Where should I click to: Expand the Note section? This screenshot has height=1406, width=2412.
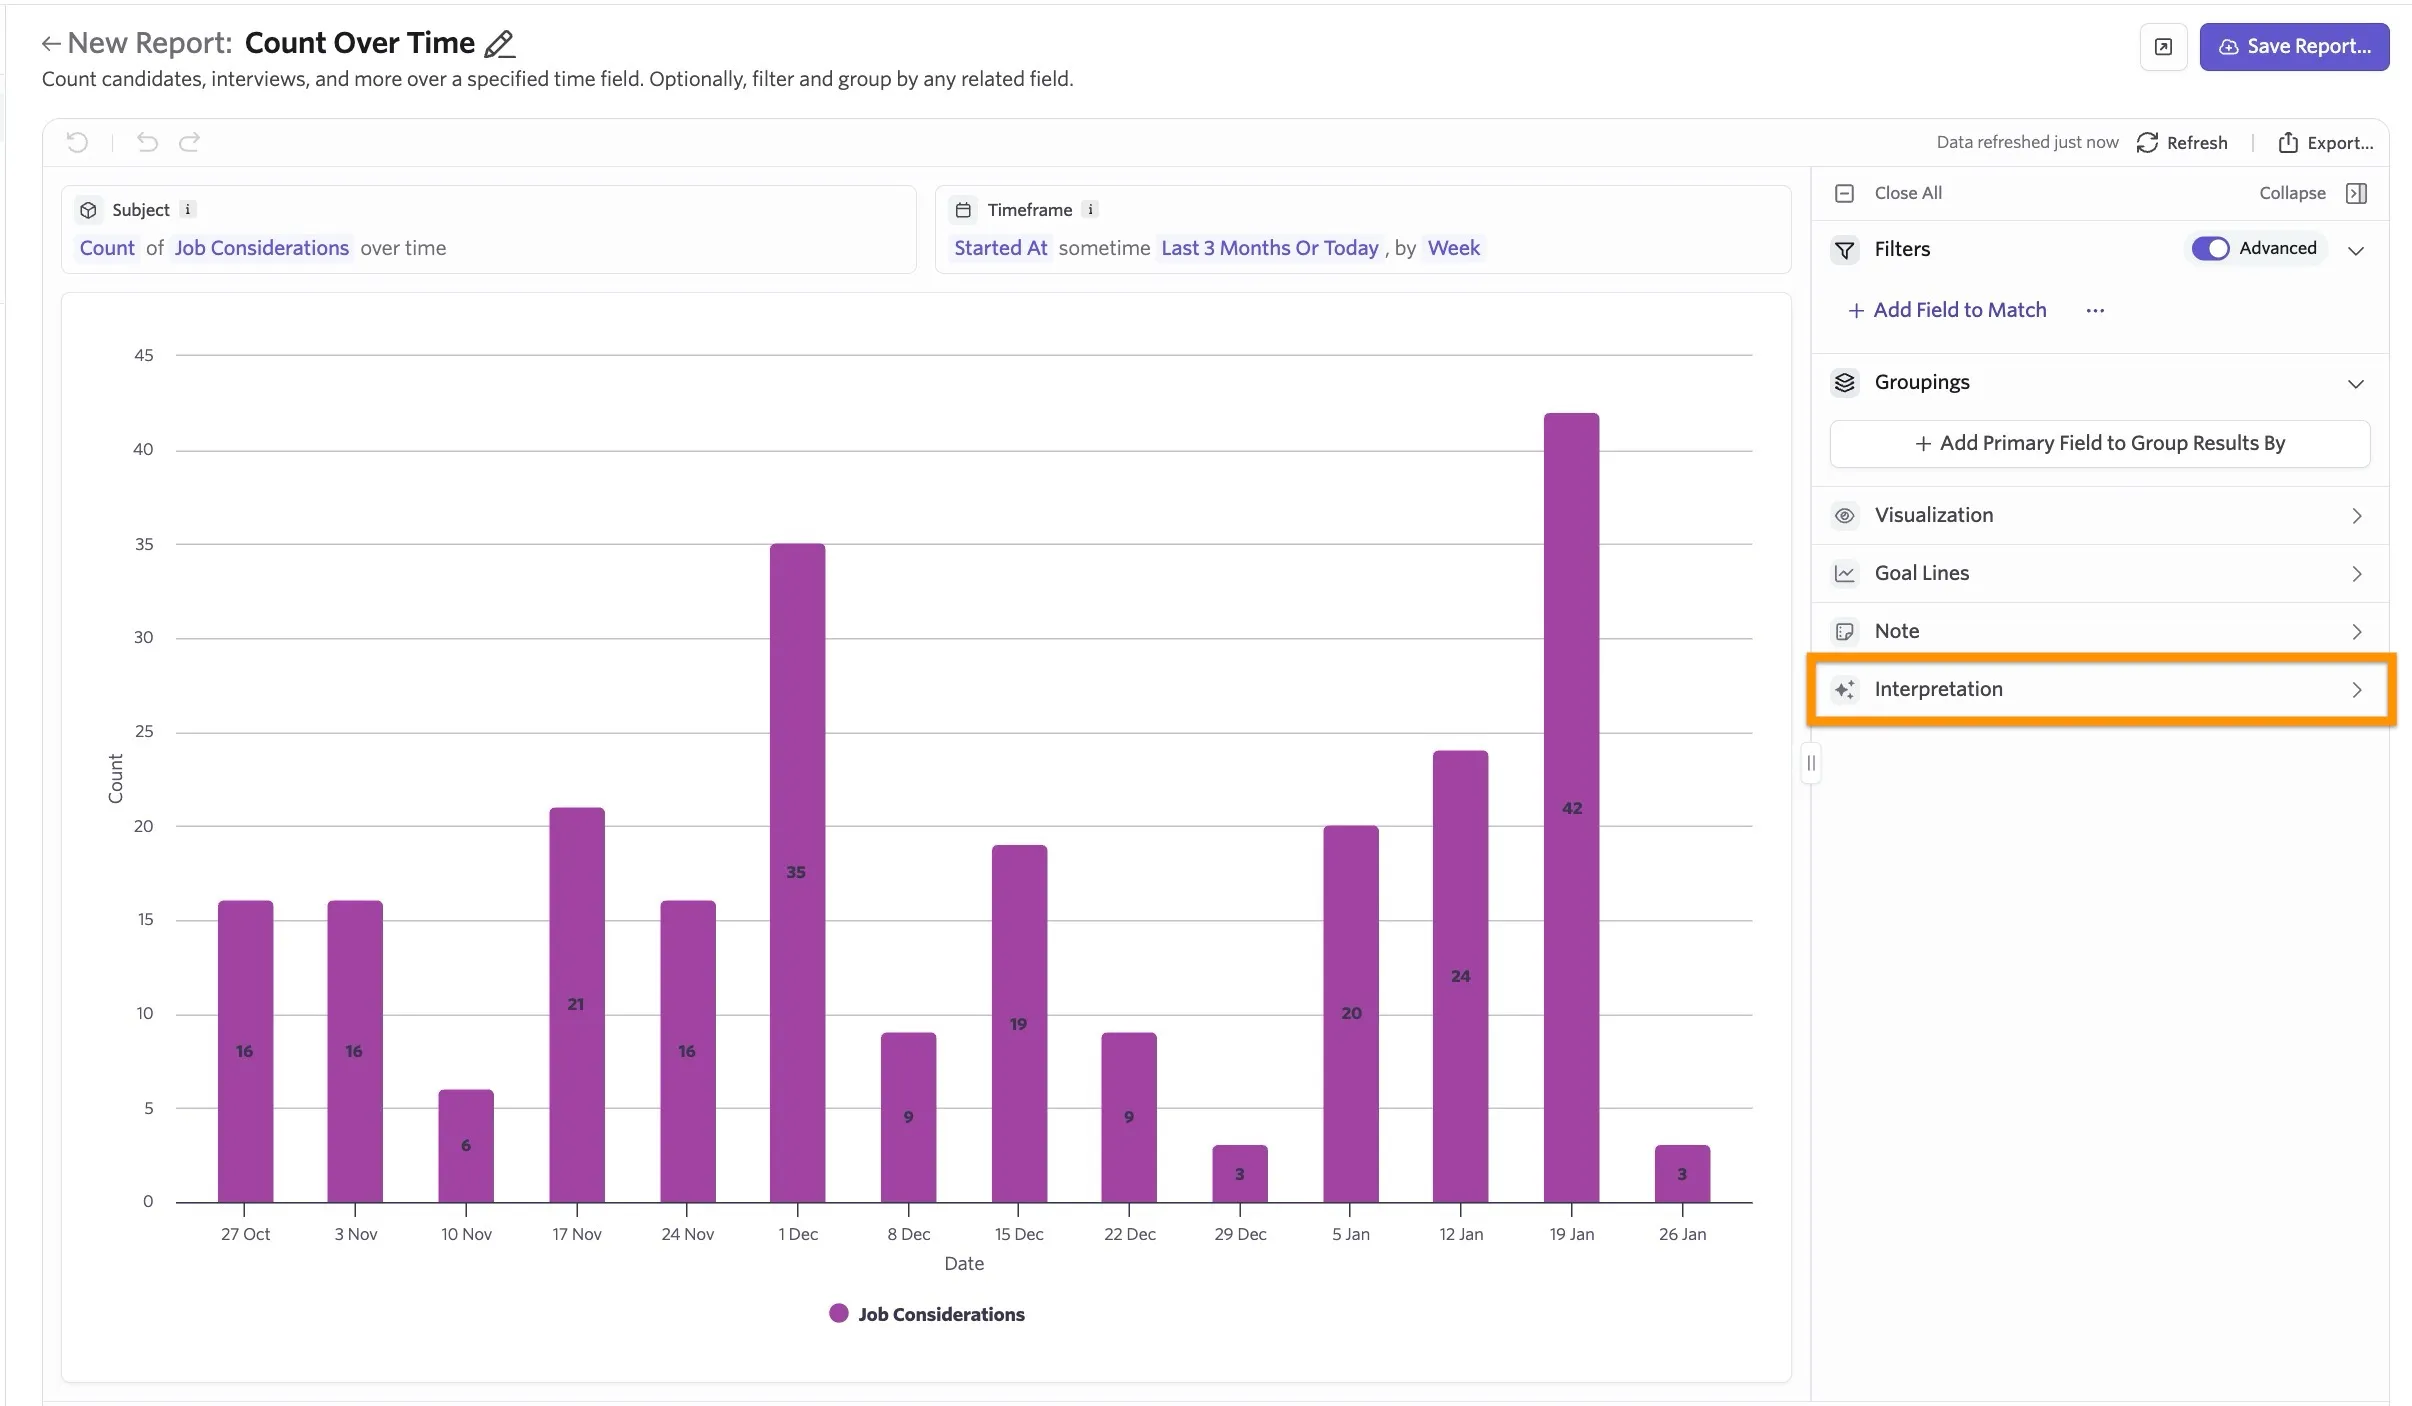click(x=2099, y=632)
